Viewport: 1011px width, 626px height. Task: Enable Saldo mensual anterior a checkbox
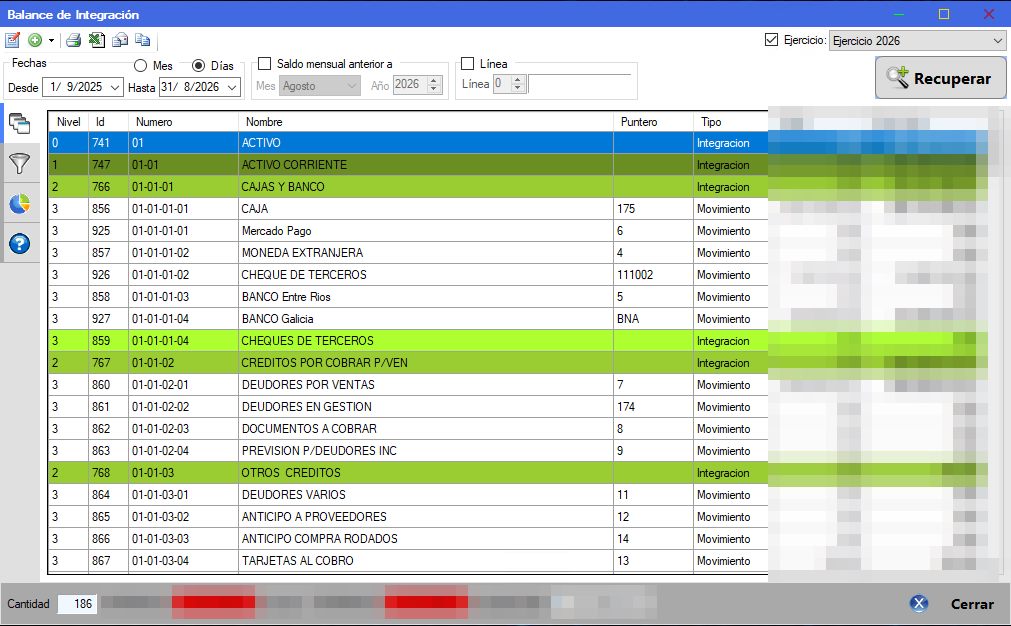tap(264, 64)
